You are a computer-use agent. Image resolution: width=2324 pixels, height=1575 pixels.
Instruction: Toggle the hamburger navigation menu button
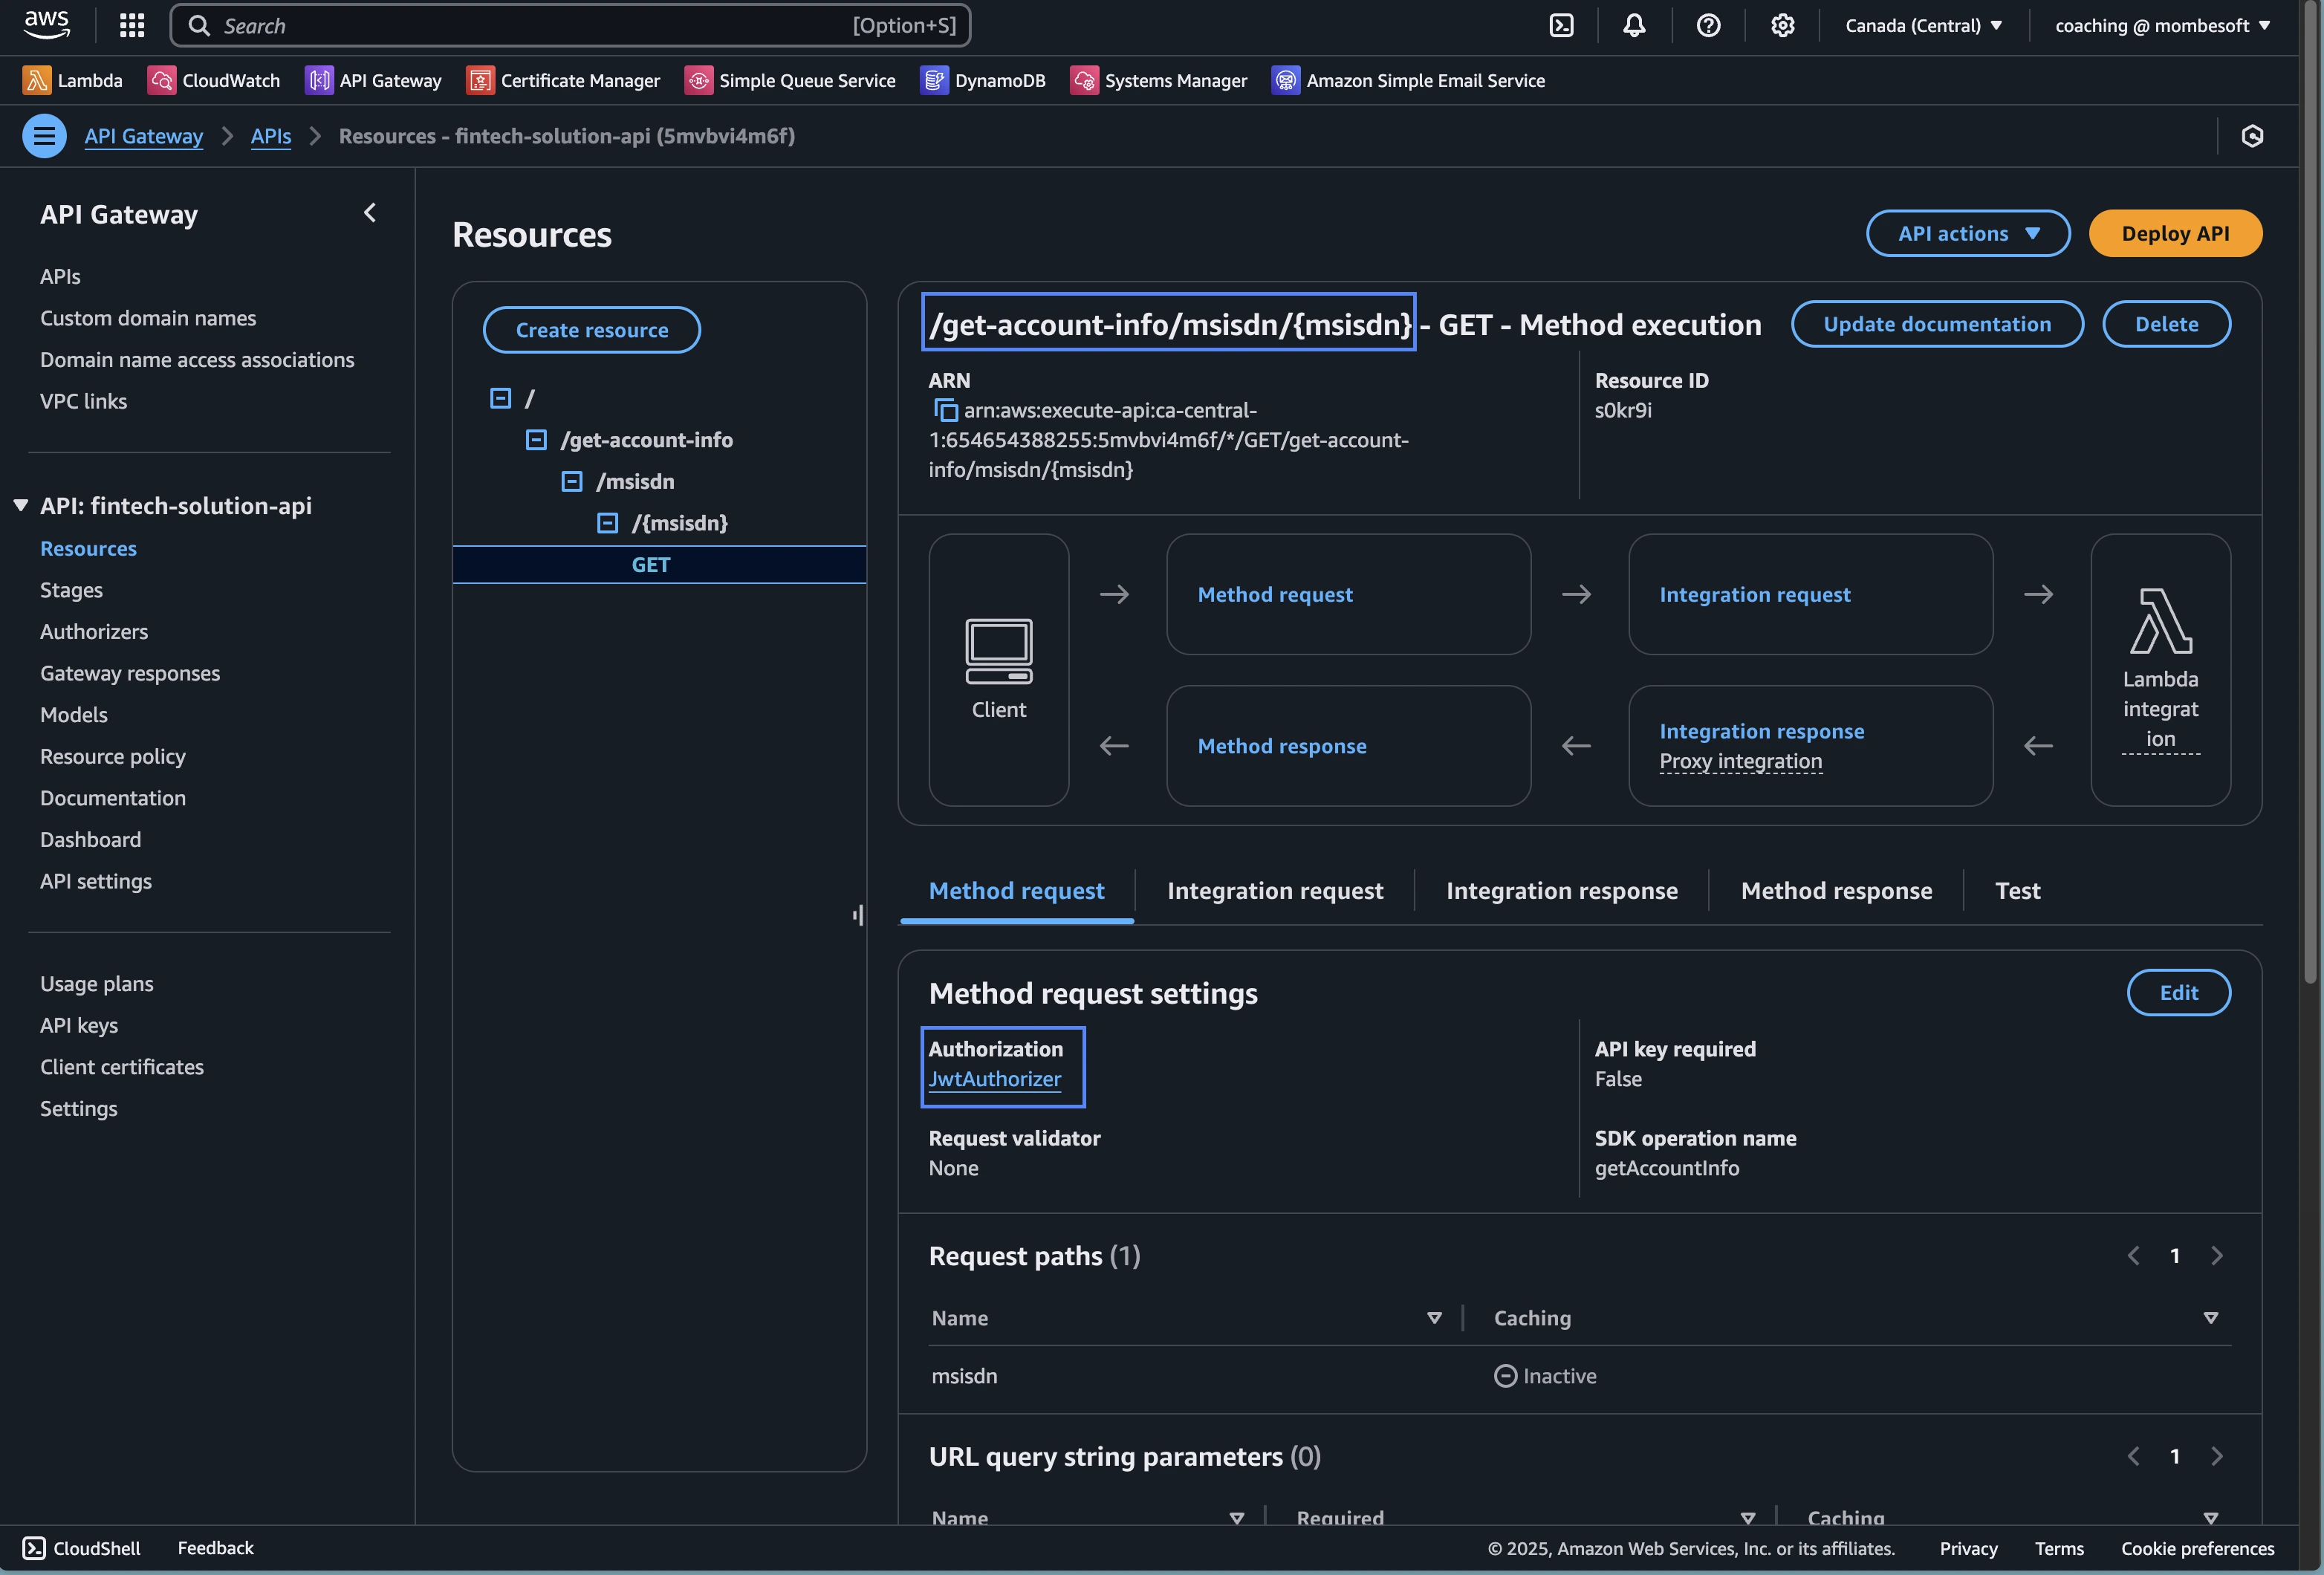pyautogui.click(x=44, y=136)
